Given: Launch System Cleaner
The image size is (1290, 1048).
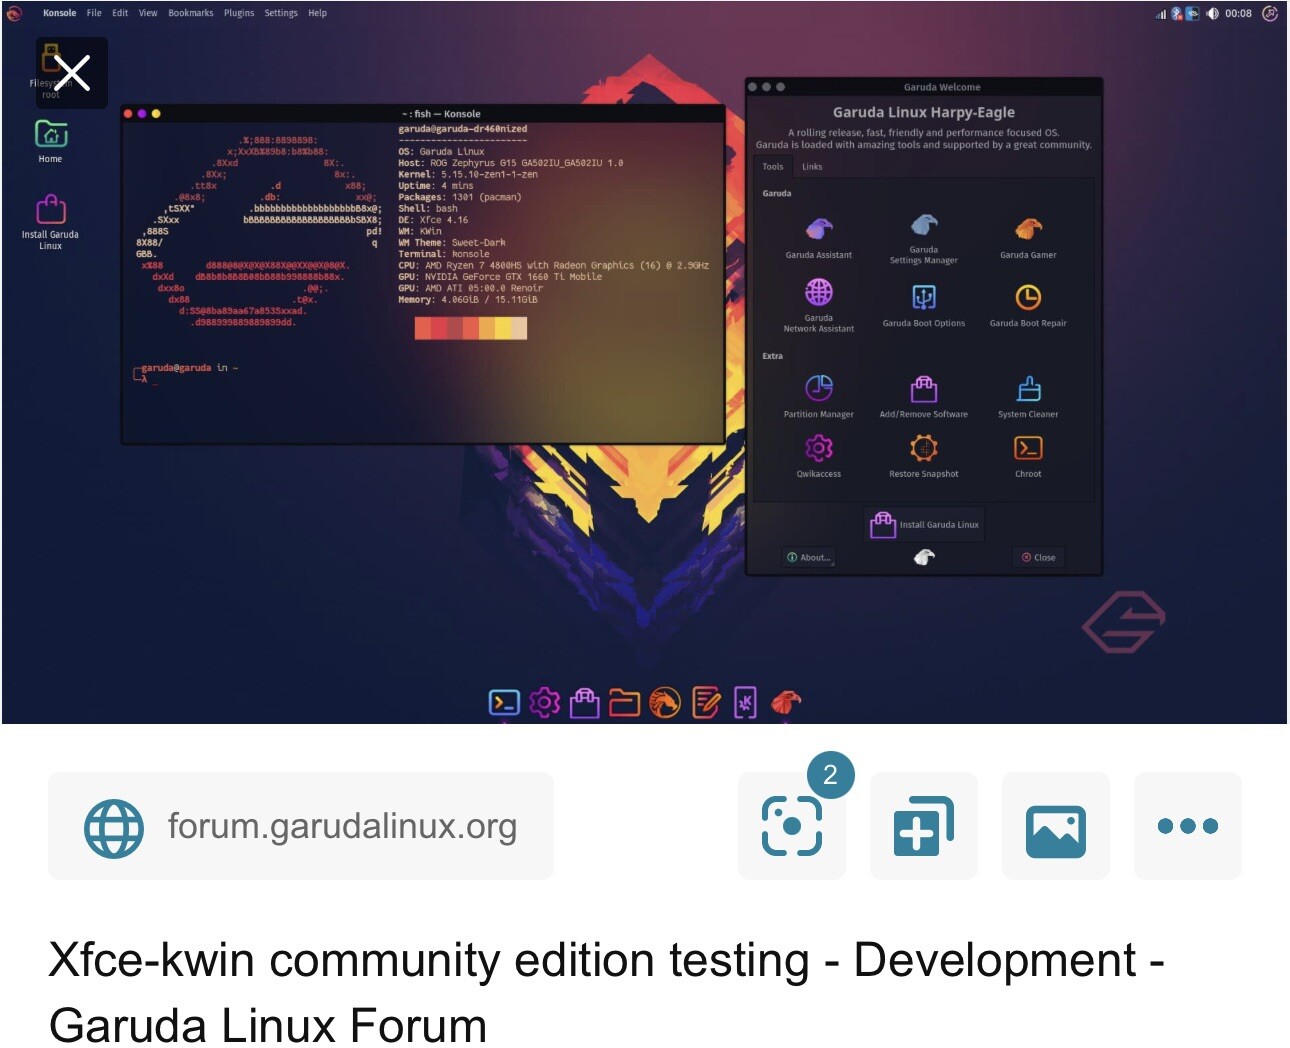Looking at the screenshot, I should [x=1028, y=396].
